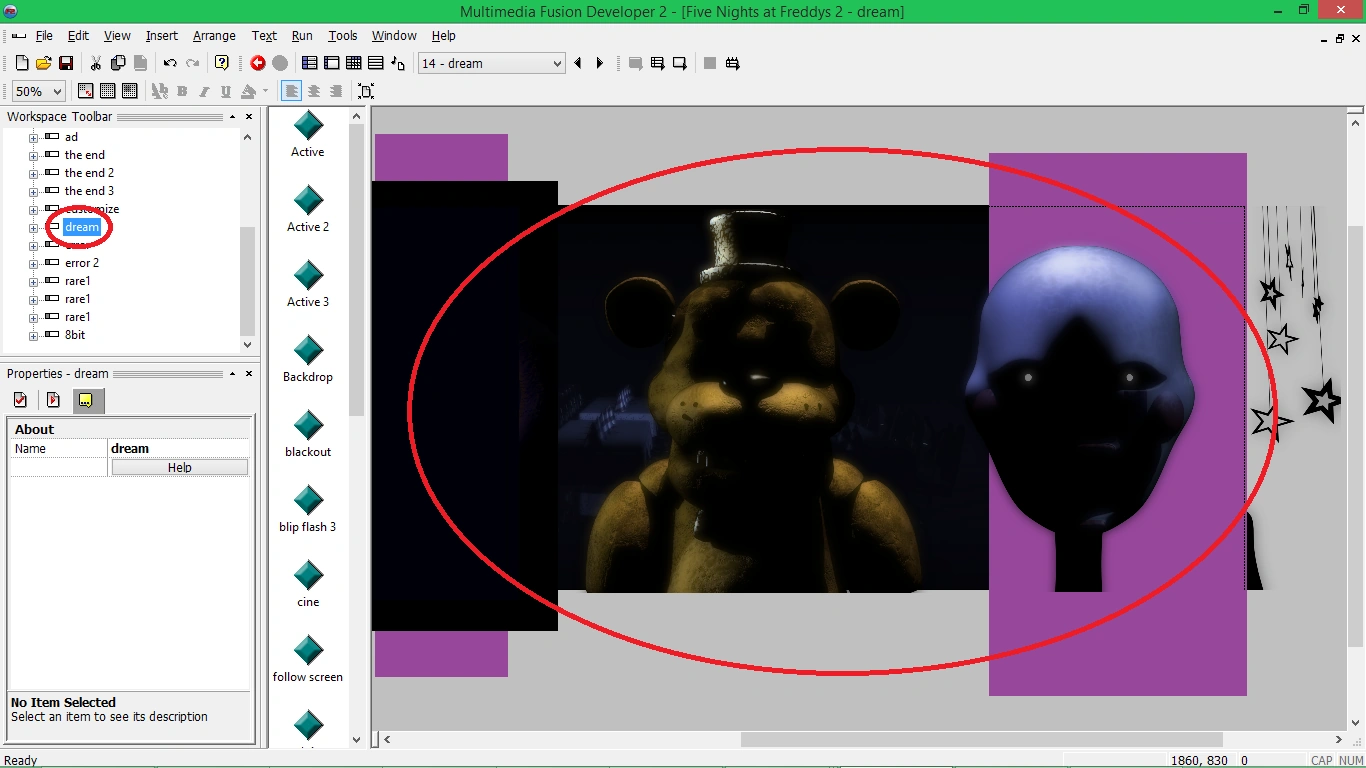Toggle the snap to grid icon
This screenshot has width=1366, height=768.
click(130, 91)
